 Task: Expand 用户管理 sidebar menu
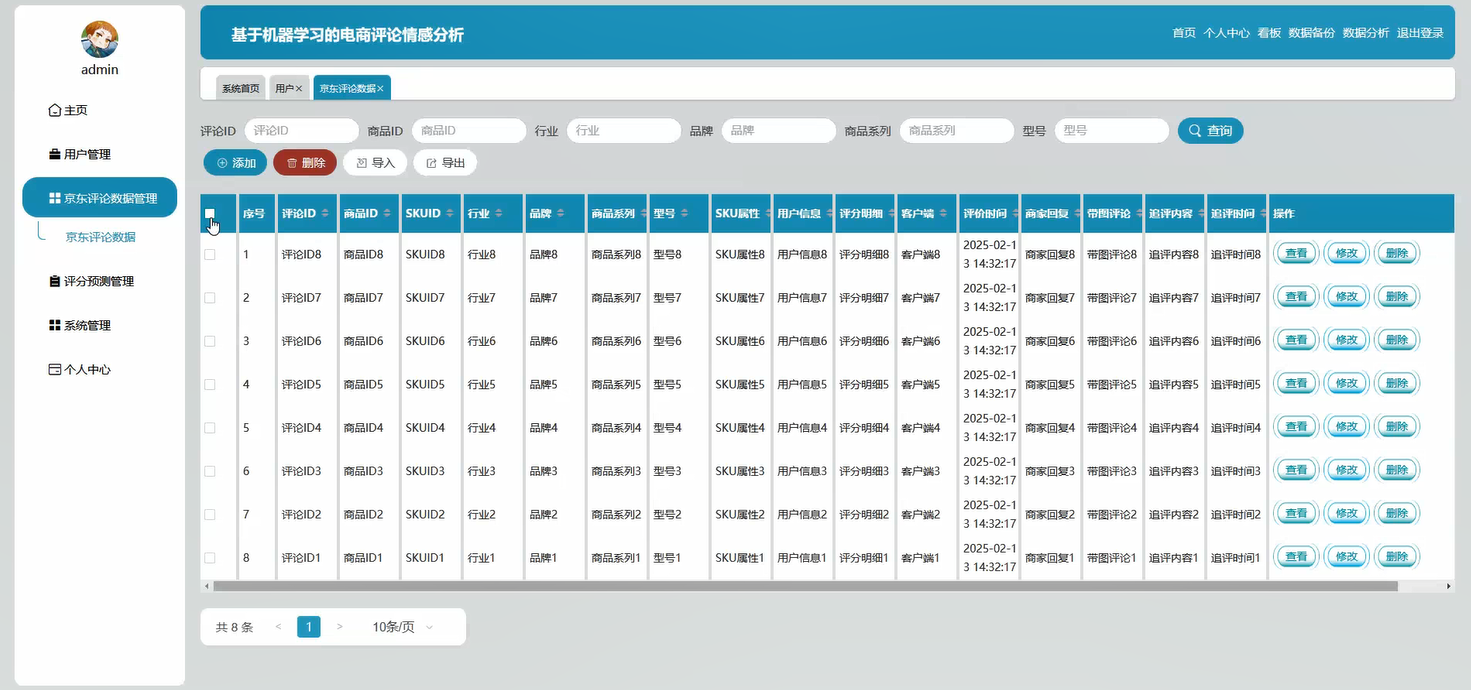pyautogui.click(x=79, y=154)
